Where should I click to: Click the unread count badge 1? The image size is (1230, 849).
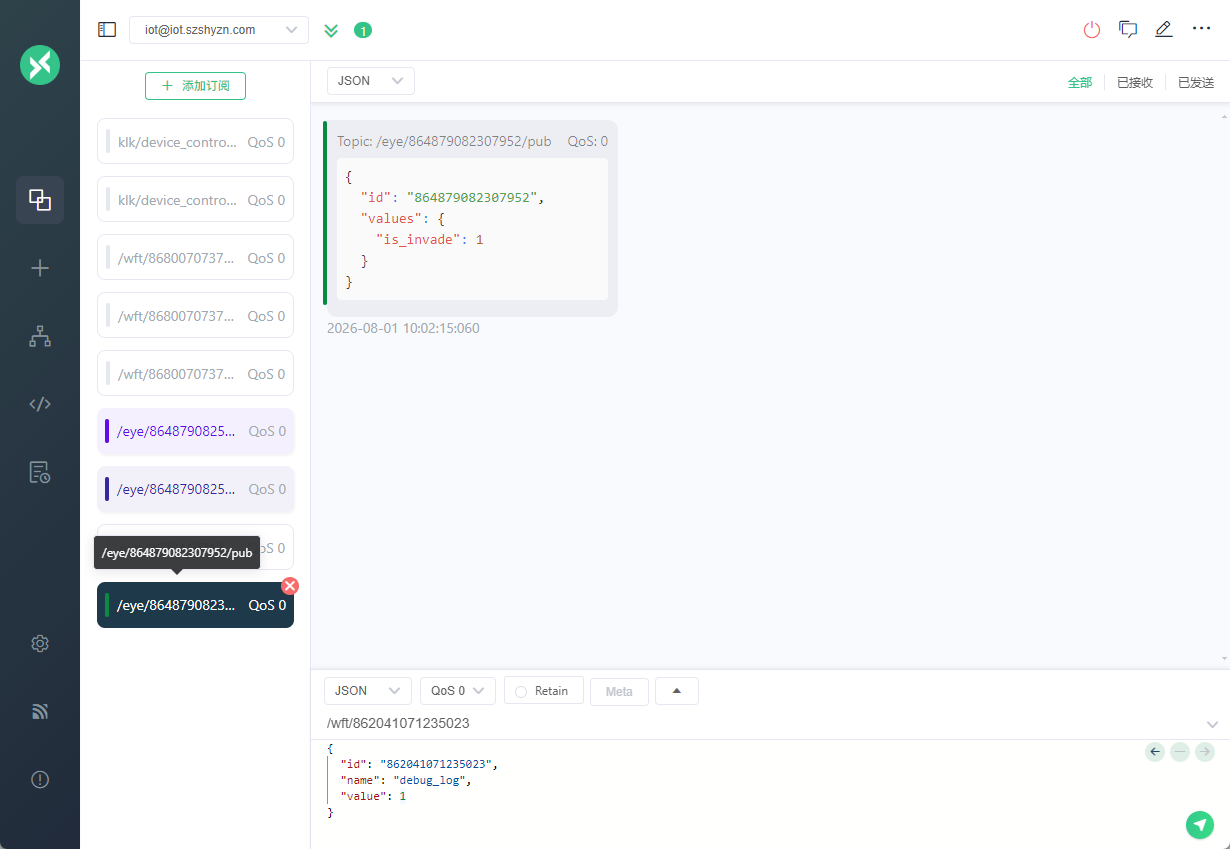[363, 30]
